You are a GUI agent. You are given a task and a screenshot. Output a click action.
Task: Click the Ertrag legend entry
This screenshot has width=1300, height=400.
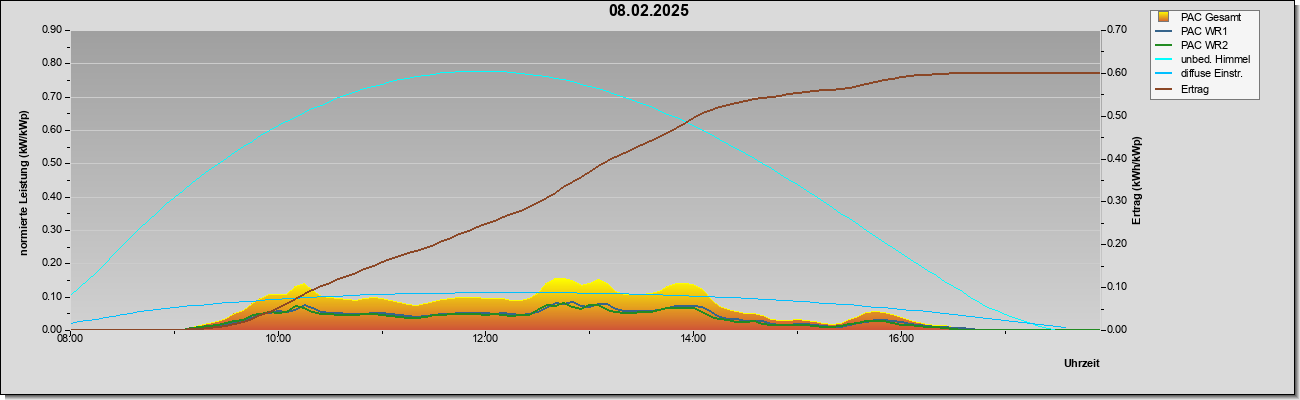[1195, 89]
